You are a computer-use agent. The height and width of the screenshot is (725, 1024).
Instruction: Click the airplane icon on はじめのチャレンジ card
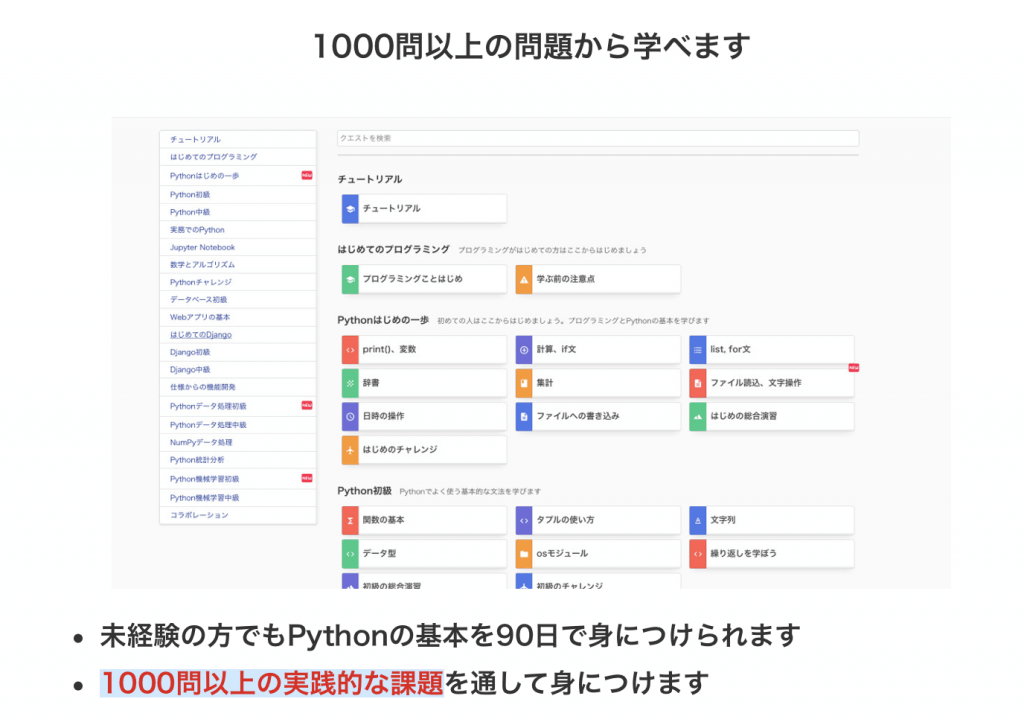point(350,450)
